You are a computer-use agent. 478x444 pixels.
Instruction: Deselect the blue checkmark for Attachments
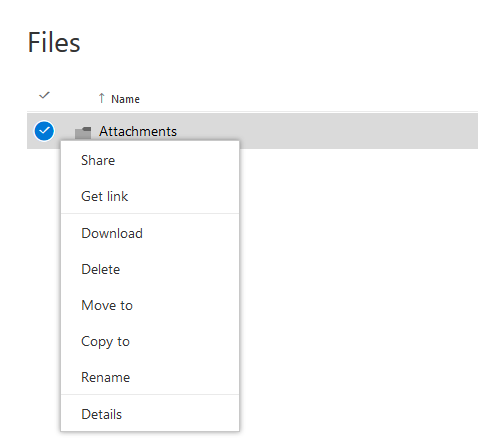(x=44, y=131)
